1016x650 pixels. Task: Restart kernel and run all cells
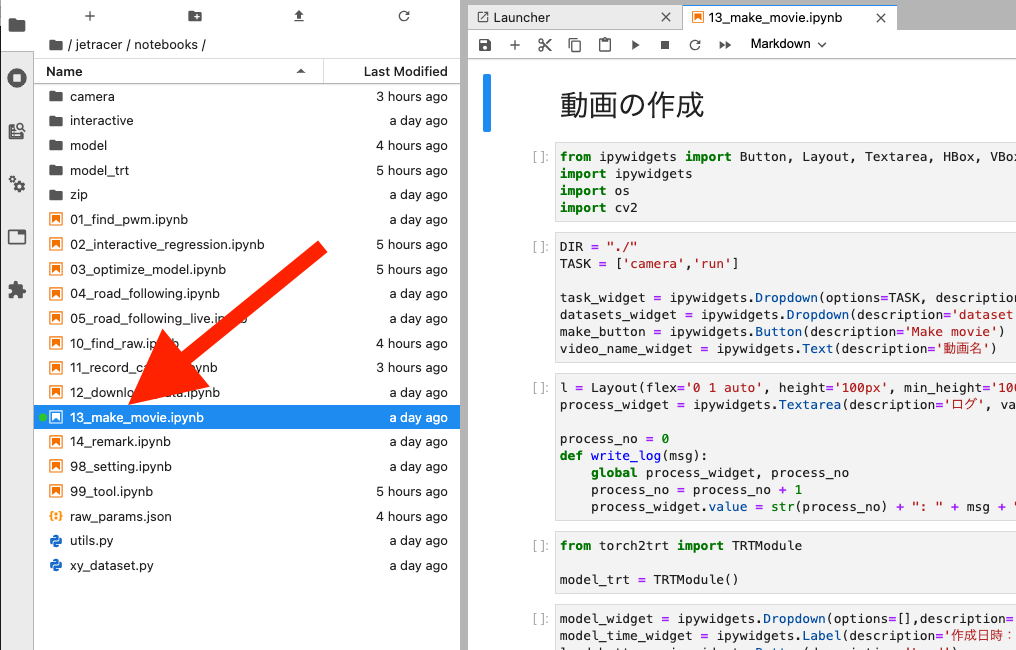coord(725,45)
